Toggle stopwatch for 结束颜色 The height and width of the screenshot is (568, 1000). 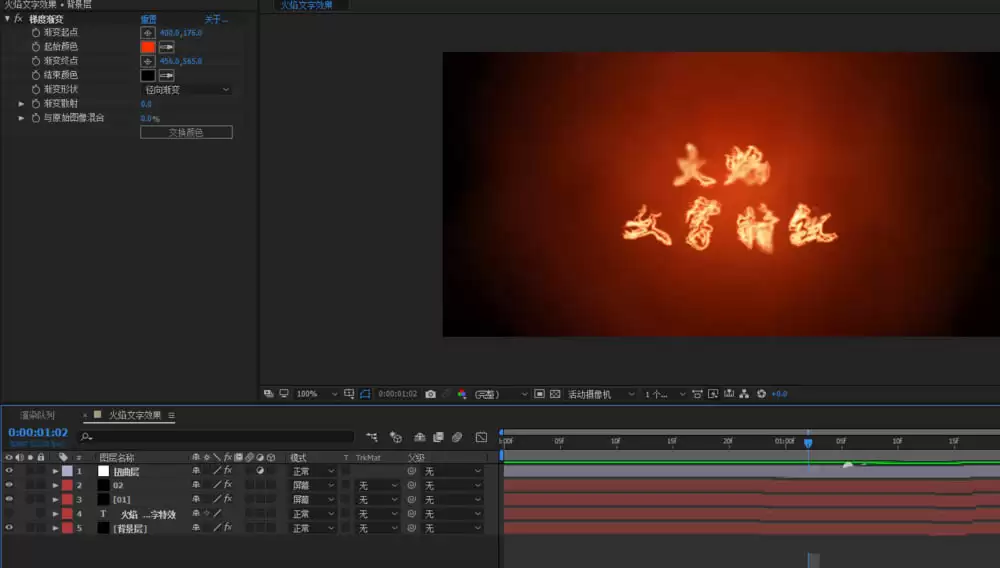[x=36, y=75]
